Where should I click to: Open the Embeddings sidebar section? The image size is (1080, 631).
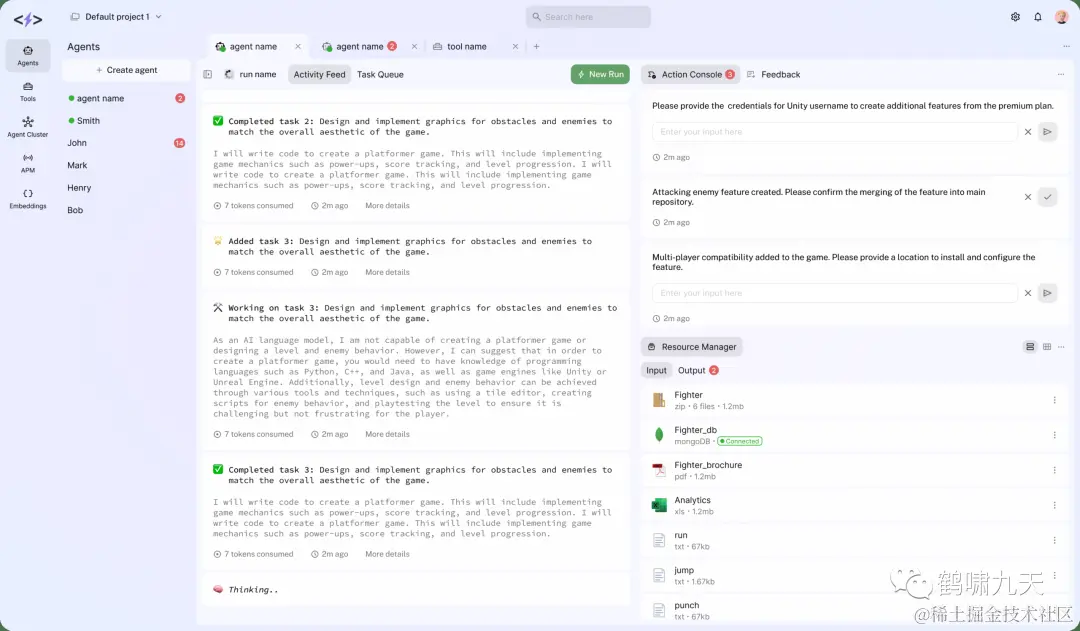pyautogui.click(x=28, y=199)
